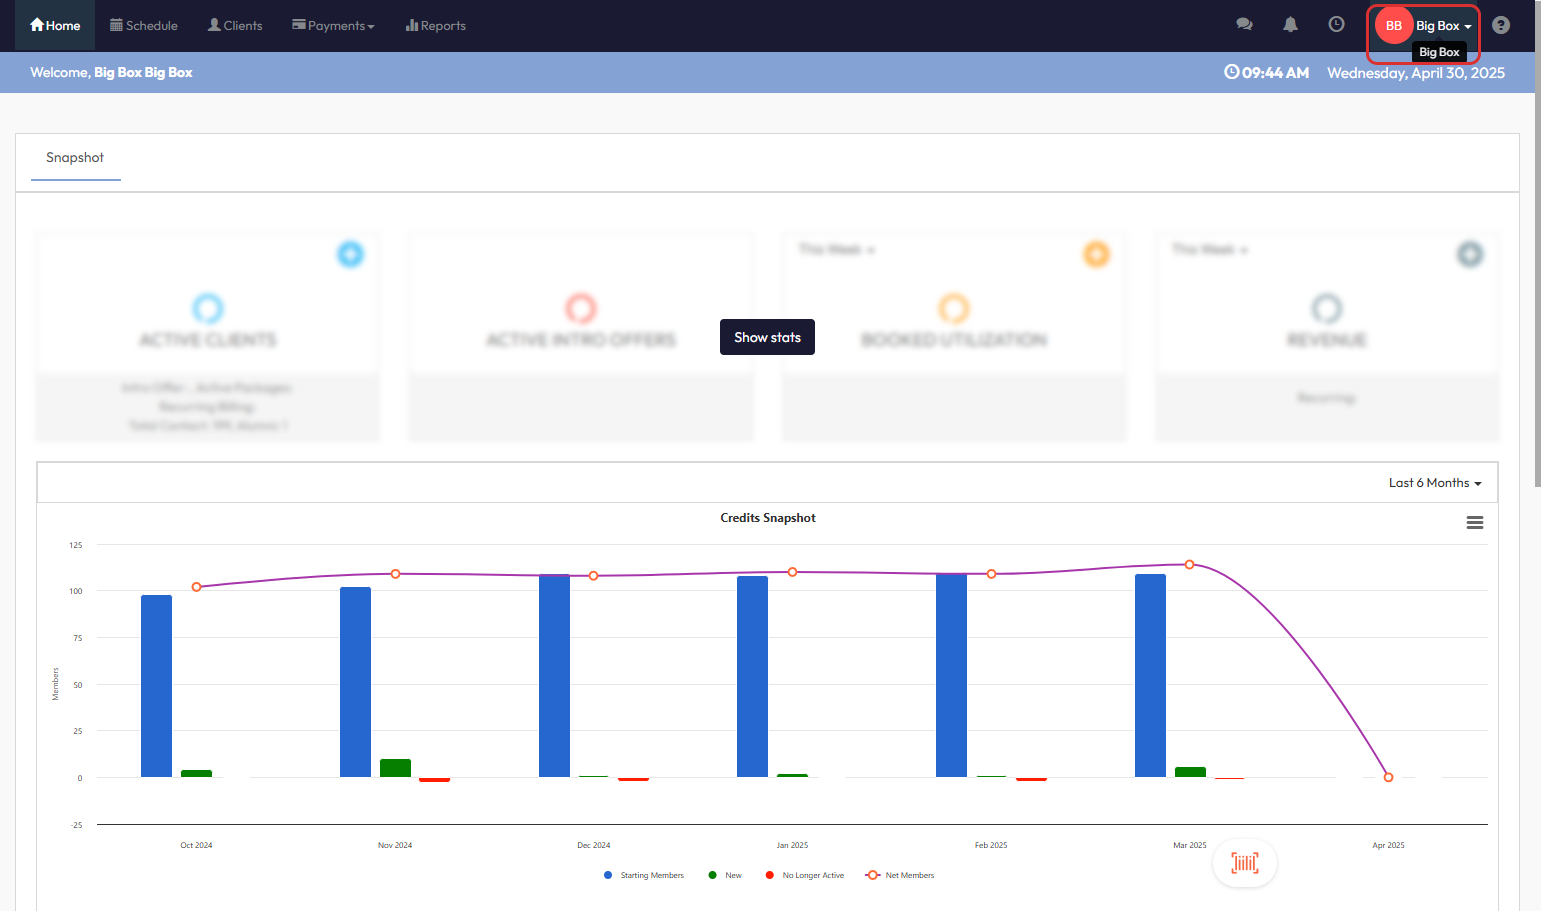This screenshot has width=1541, height=911.
Task: Go to the Schedule menu
Action: 144,26
